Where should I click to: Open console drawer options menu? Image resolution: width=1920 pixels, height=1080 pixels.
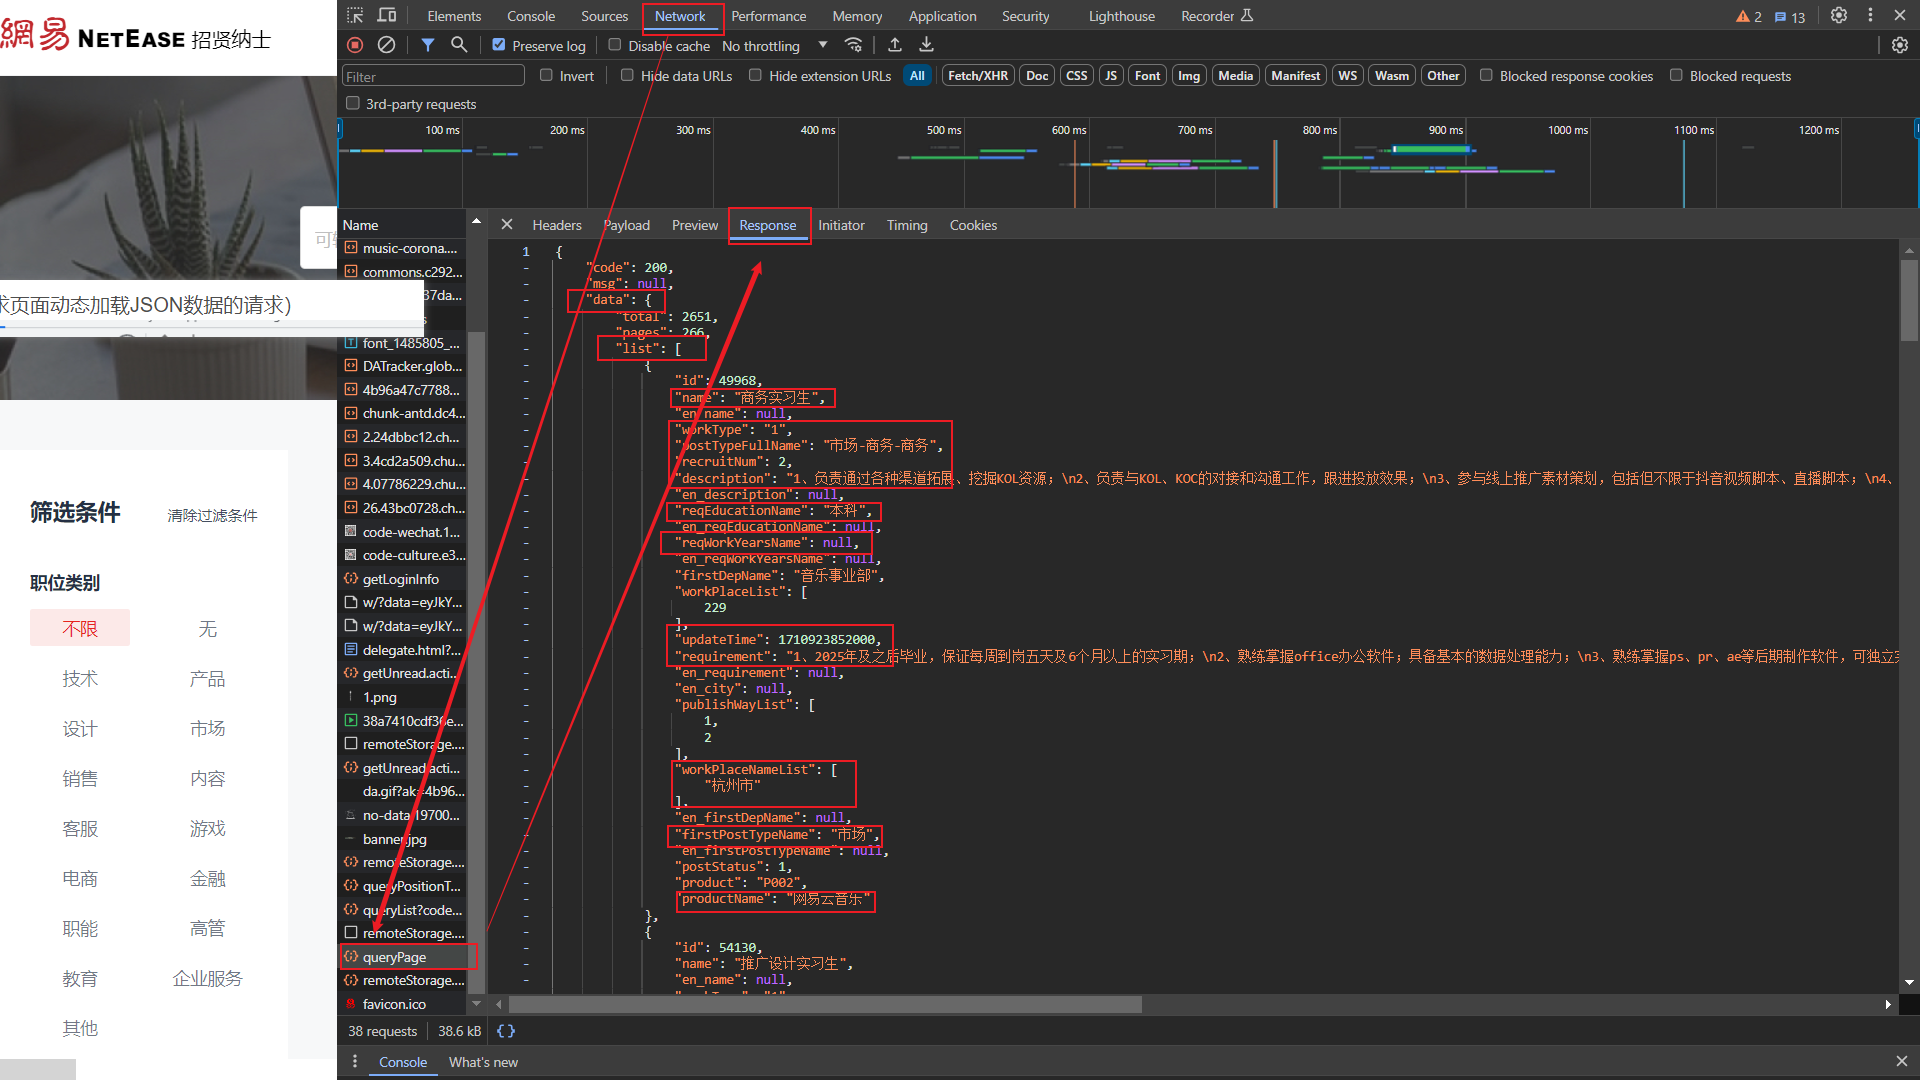point(355,1062)
